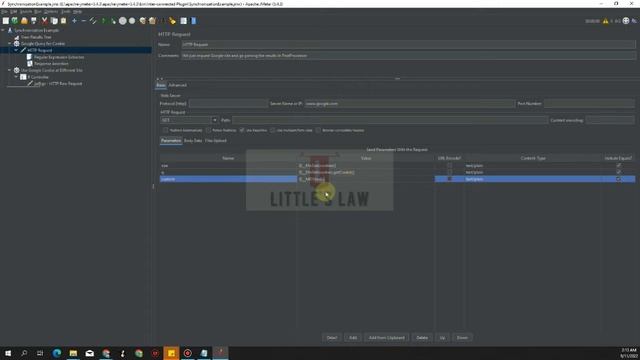Open Microsoft Edge from the taskbar
This screenshot has width=640, height=360.
[x=57, y=353]
